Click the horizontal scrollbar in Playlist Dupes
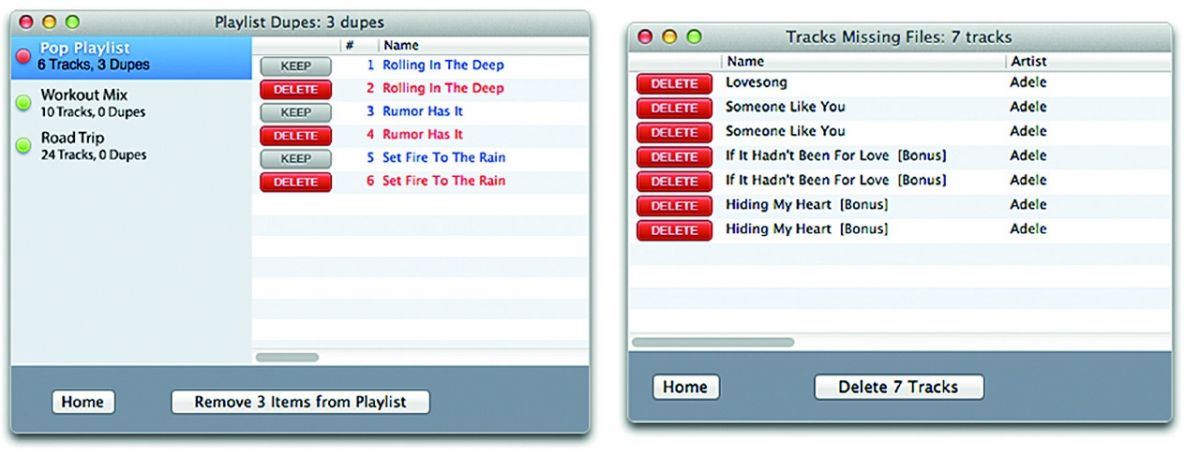The width and height of the screenshot is (1200, 455). (x=287, y=357)
